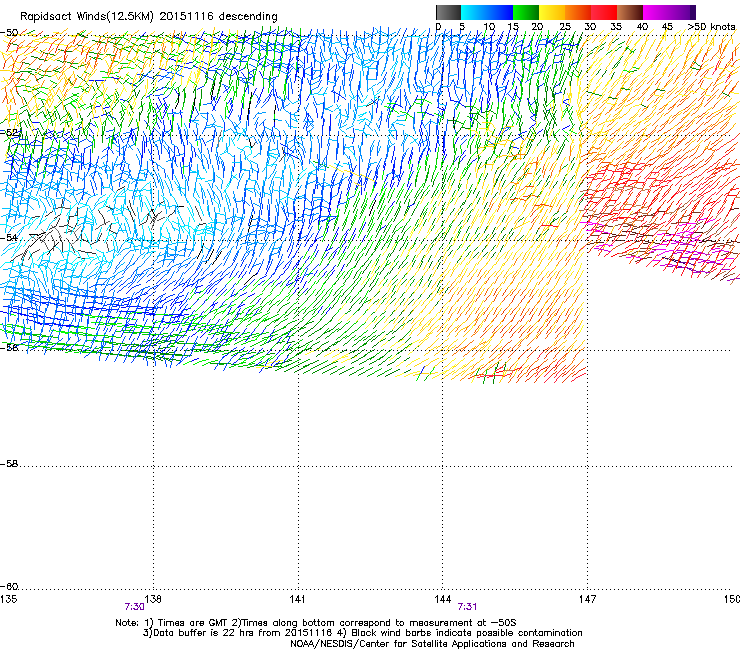
Task: Click the purple '7:30' swath time marker
Action: click(x=135, y=607)
